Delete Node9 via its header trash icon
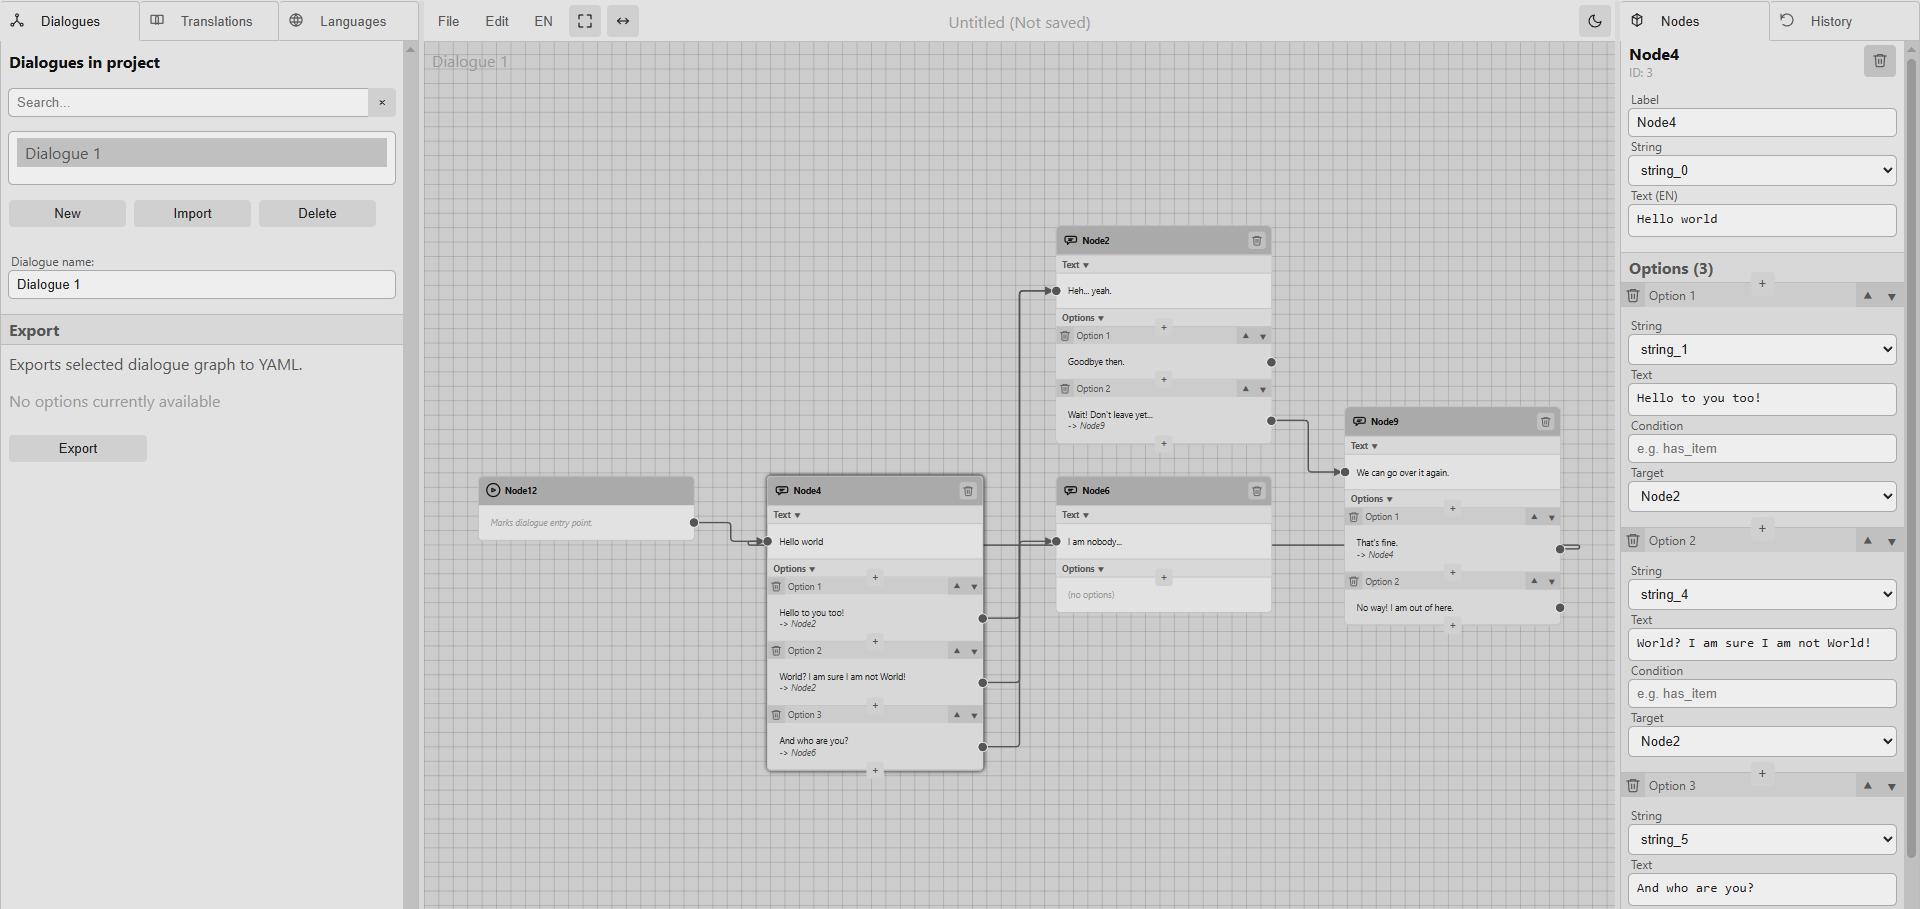Image resolution: width=1920 pixels, height=909 pixels. pyautogui.click(x=1545, y=422)
